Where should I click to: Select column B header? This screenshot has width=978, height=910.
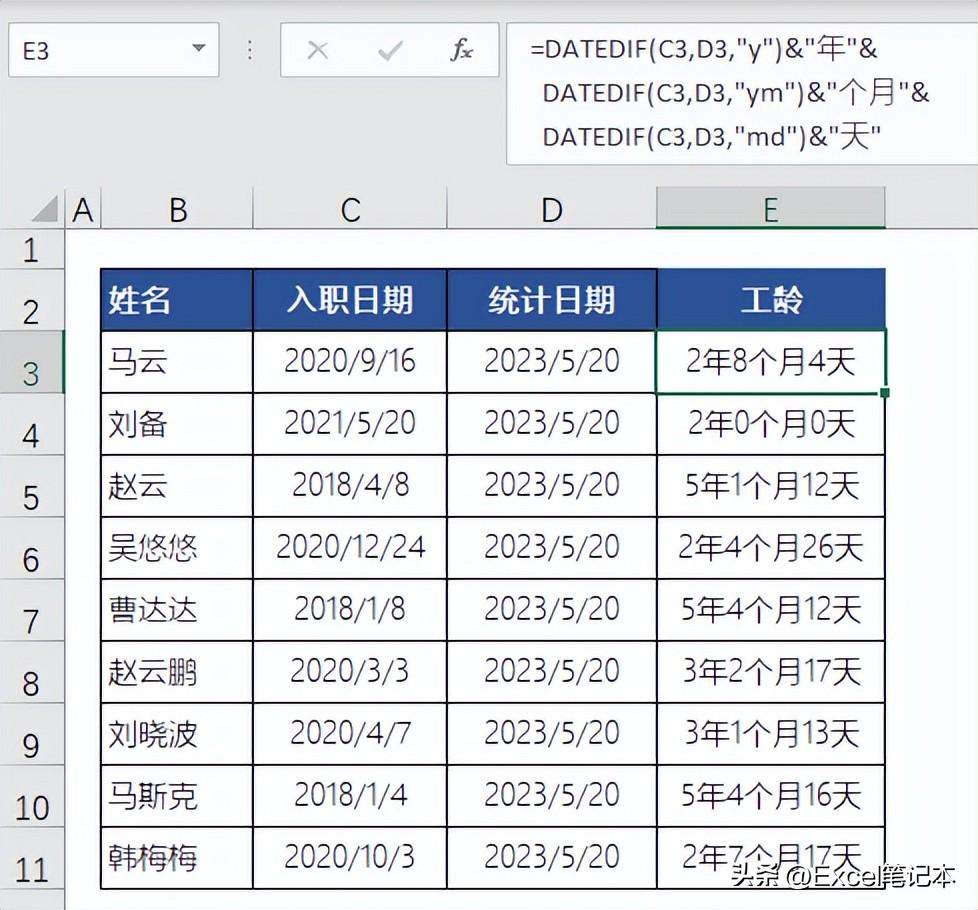(177, 209)
